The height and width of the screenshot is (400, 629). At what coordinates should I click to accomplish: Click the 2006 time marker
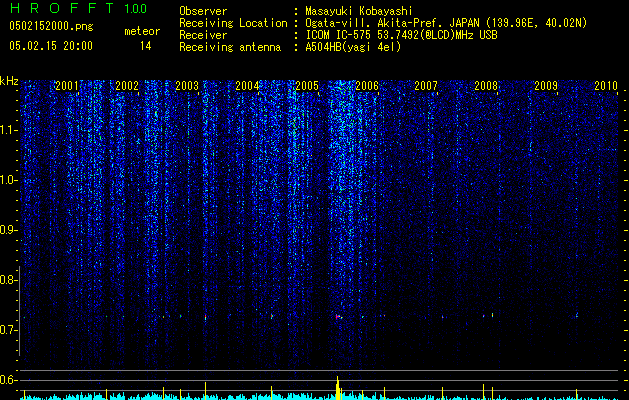click(x=367, y=86)
